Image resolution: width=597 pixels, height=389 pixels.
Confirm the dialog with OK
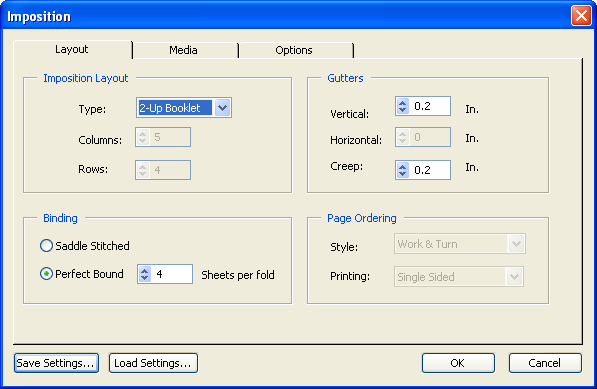(458, 363)
